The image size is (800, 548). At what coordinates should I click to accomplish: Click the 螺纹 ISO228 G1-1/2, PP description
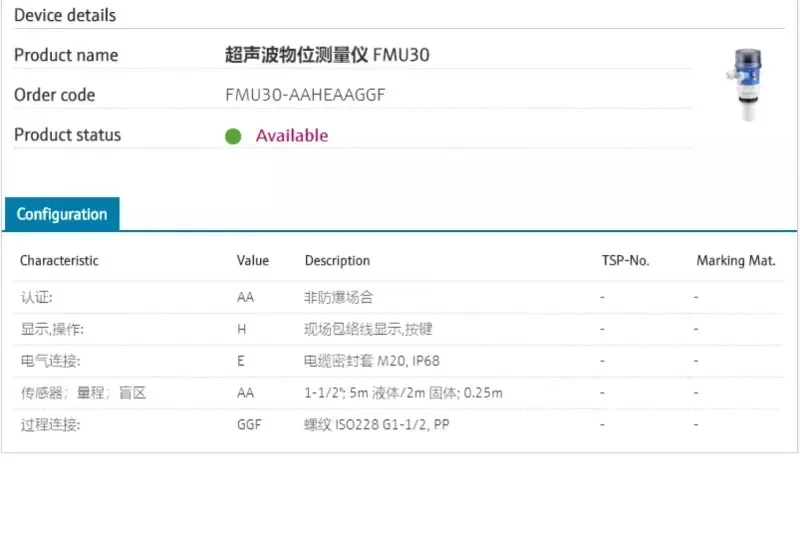pyautogui.click(x=377, y=425)
